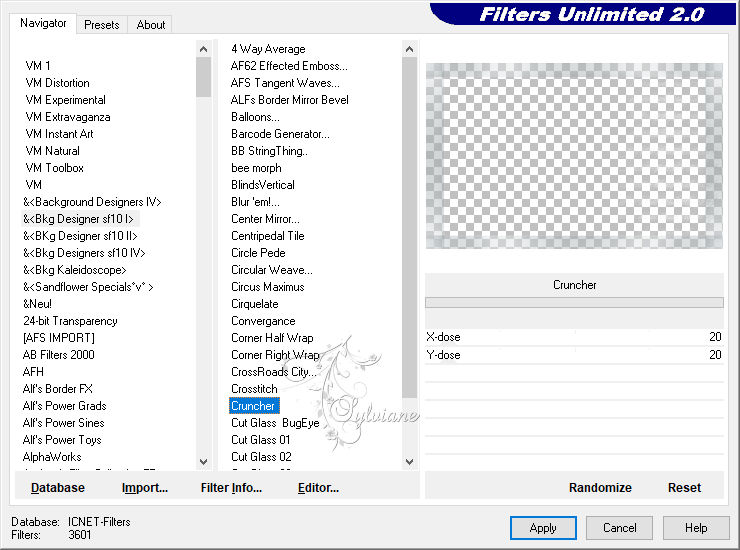Select the AB Filters 2000 category
740x550 pixels.
[x=59, y=355]
